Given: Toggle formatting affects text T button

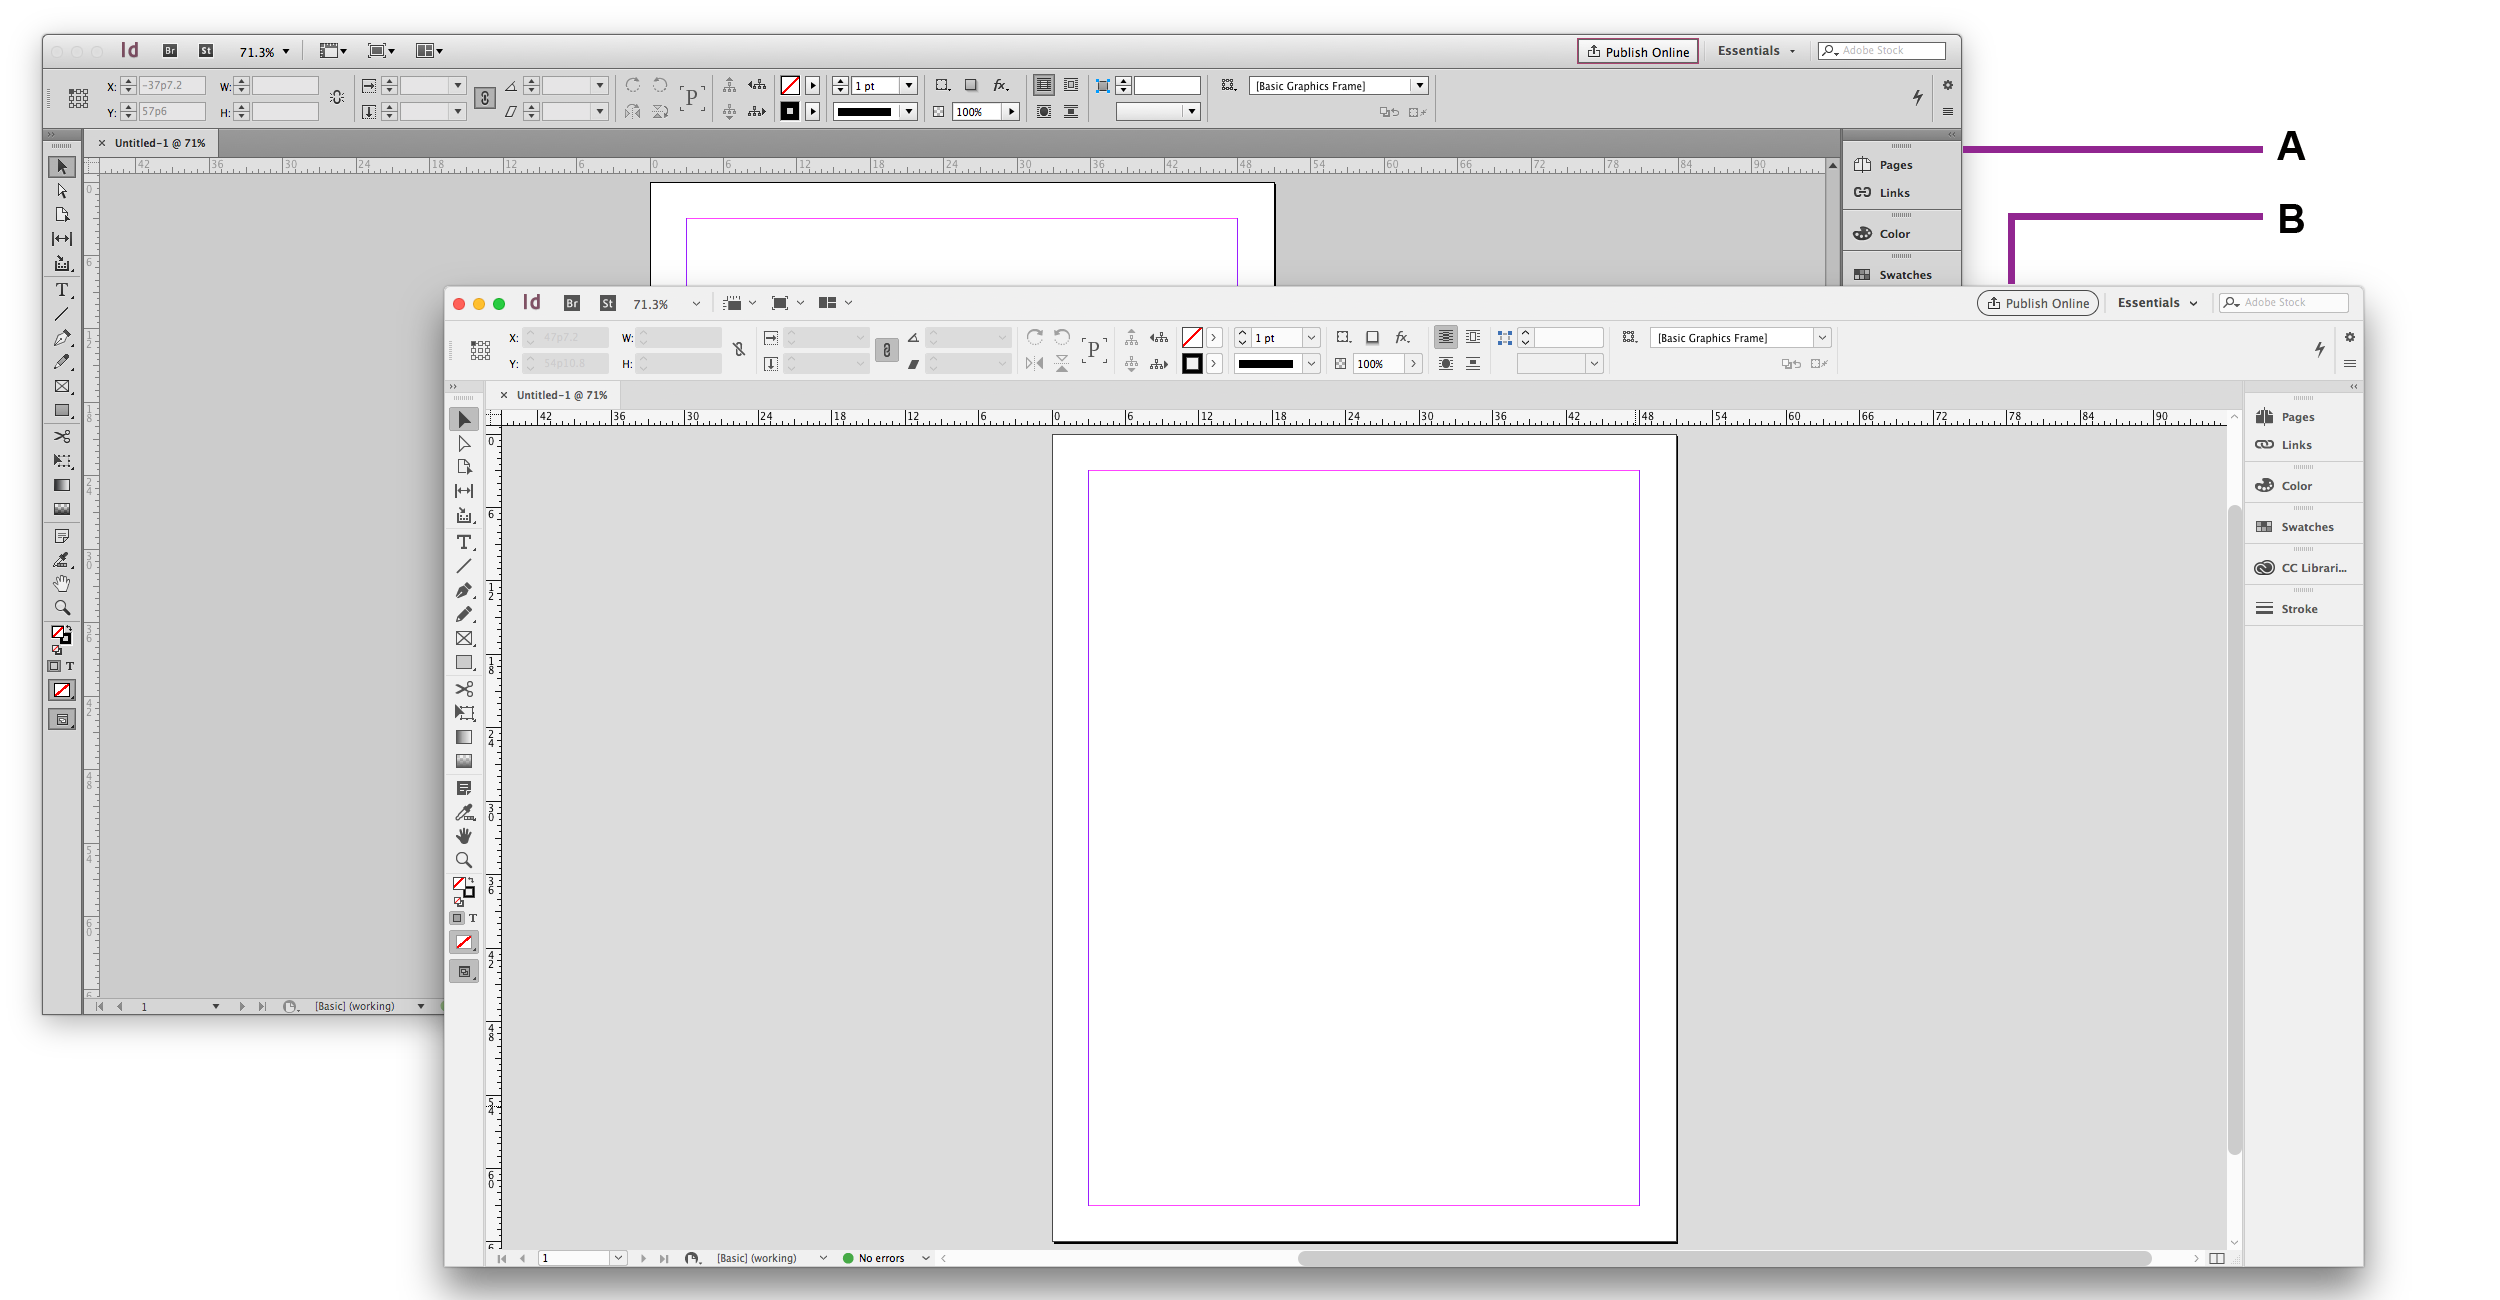Looking at the screenshot, I should click(473, 918).
